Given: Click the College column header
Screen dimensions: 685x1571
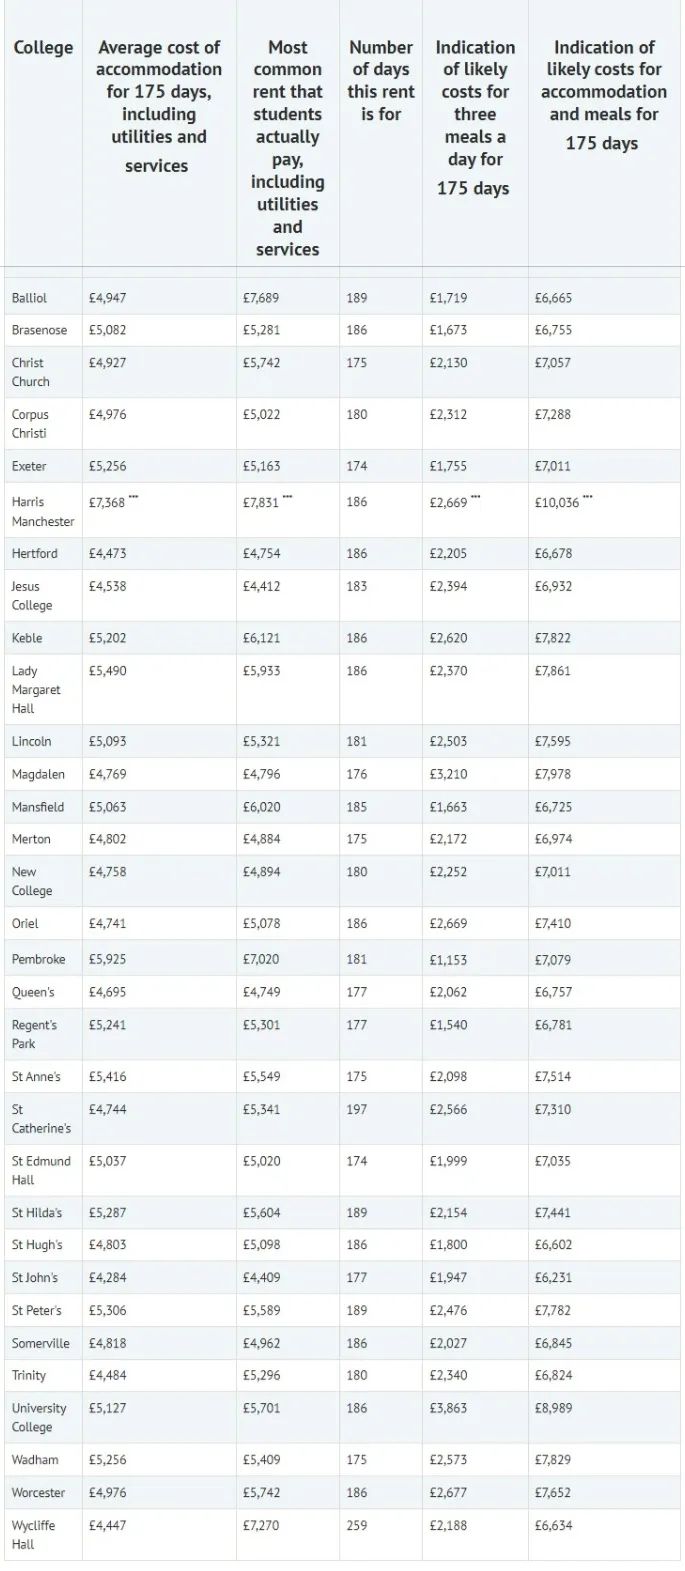Looking at the screenshot, I should click(43, 48).
